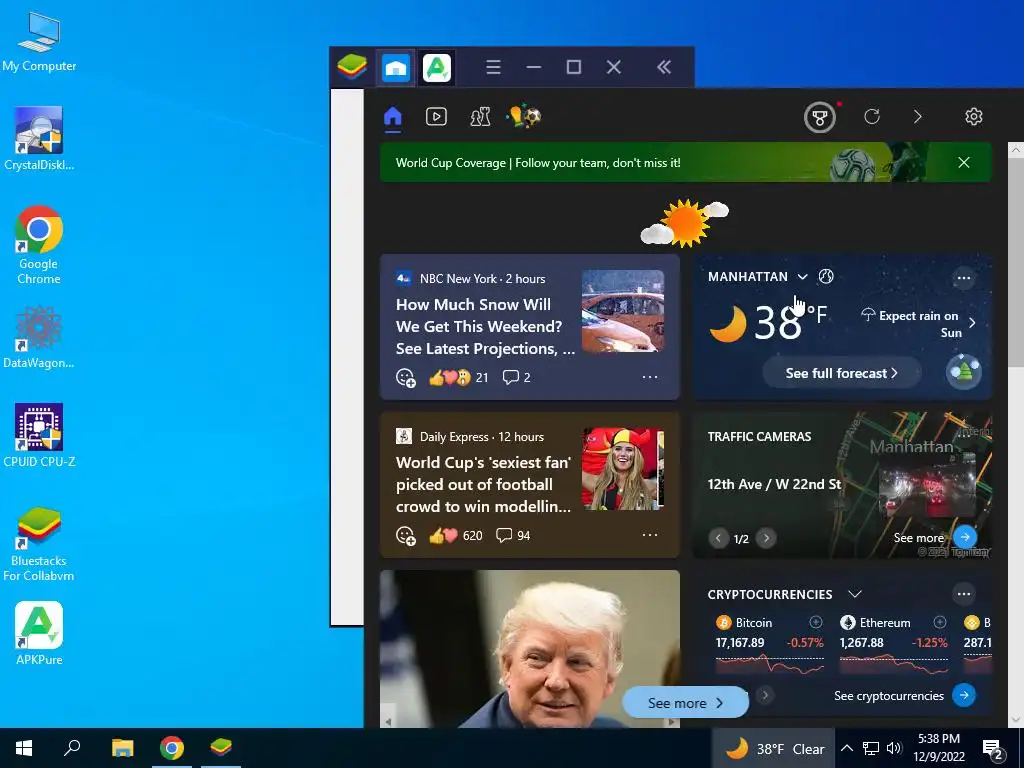Select the APKPure desktop shortcut
Screen dimensions: 1024x768
coord(39,633)
